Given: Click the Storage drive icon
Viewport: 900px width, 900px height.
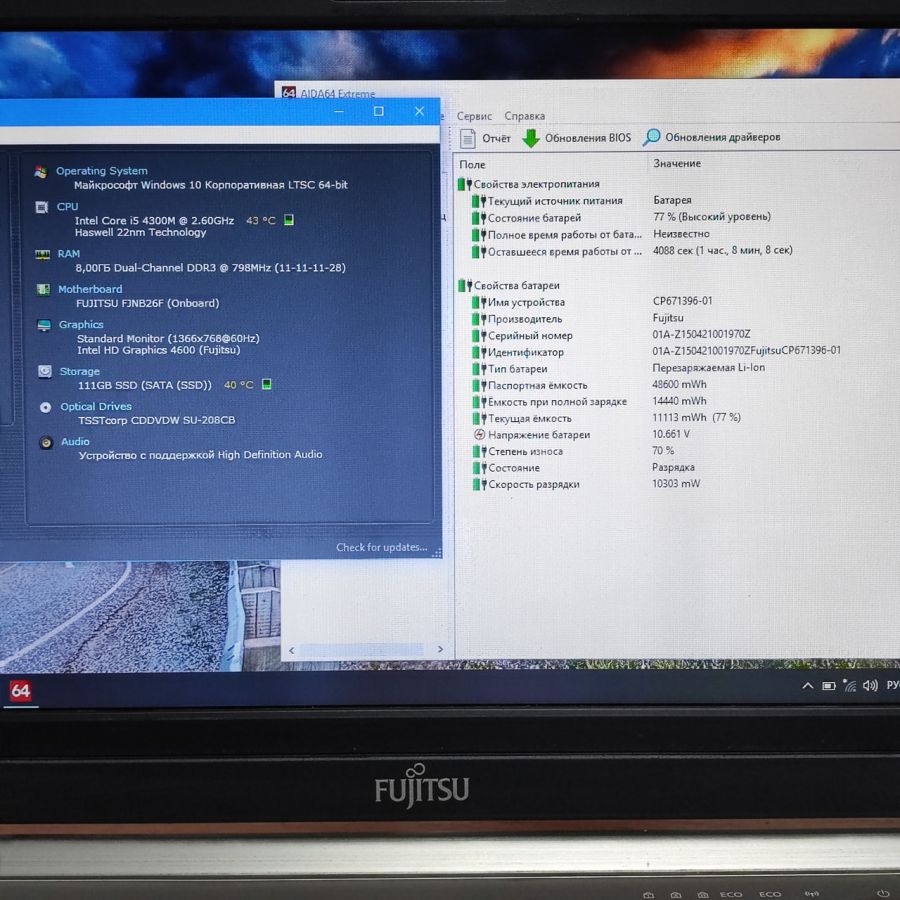Looking at the screenshot, I should tap(45, 372).
